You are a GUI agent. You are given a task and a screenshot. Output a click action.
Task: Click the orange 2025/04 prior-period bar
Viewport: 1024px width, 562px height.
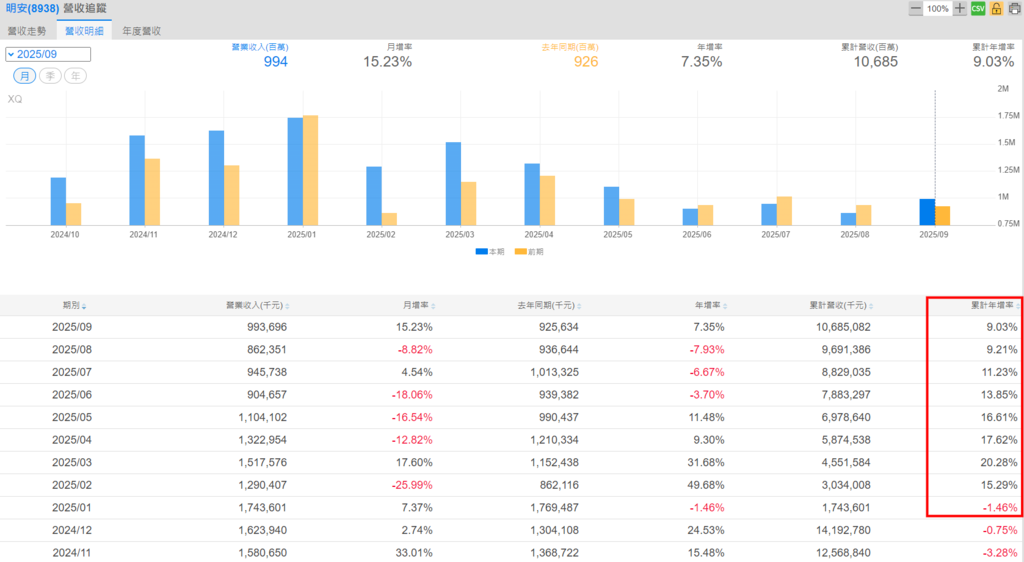pyautogui.click(x=547, y=200)
